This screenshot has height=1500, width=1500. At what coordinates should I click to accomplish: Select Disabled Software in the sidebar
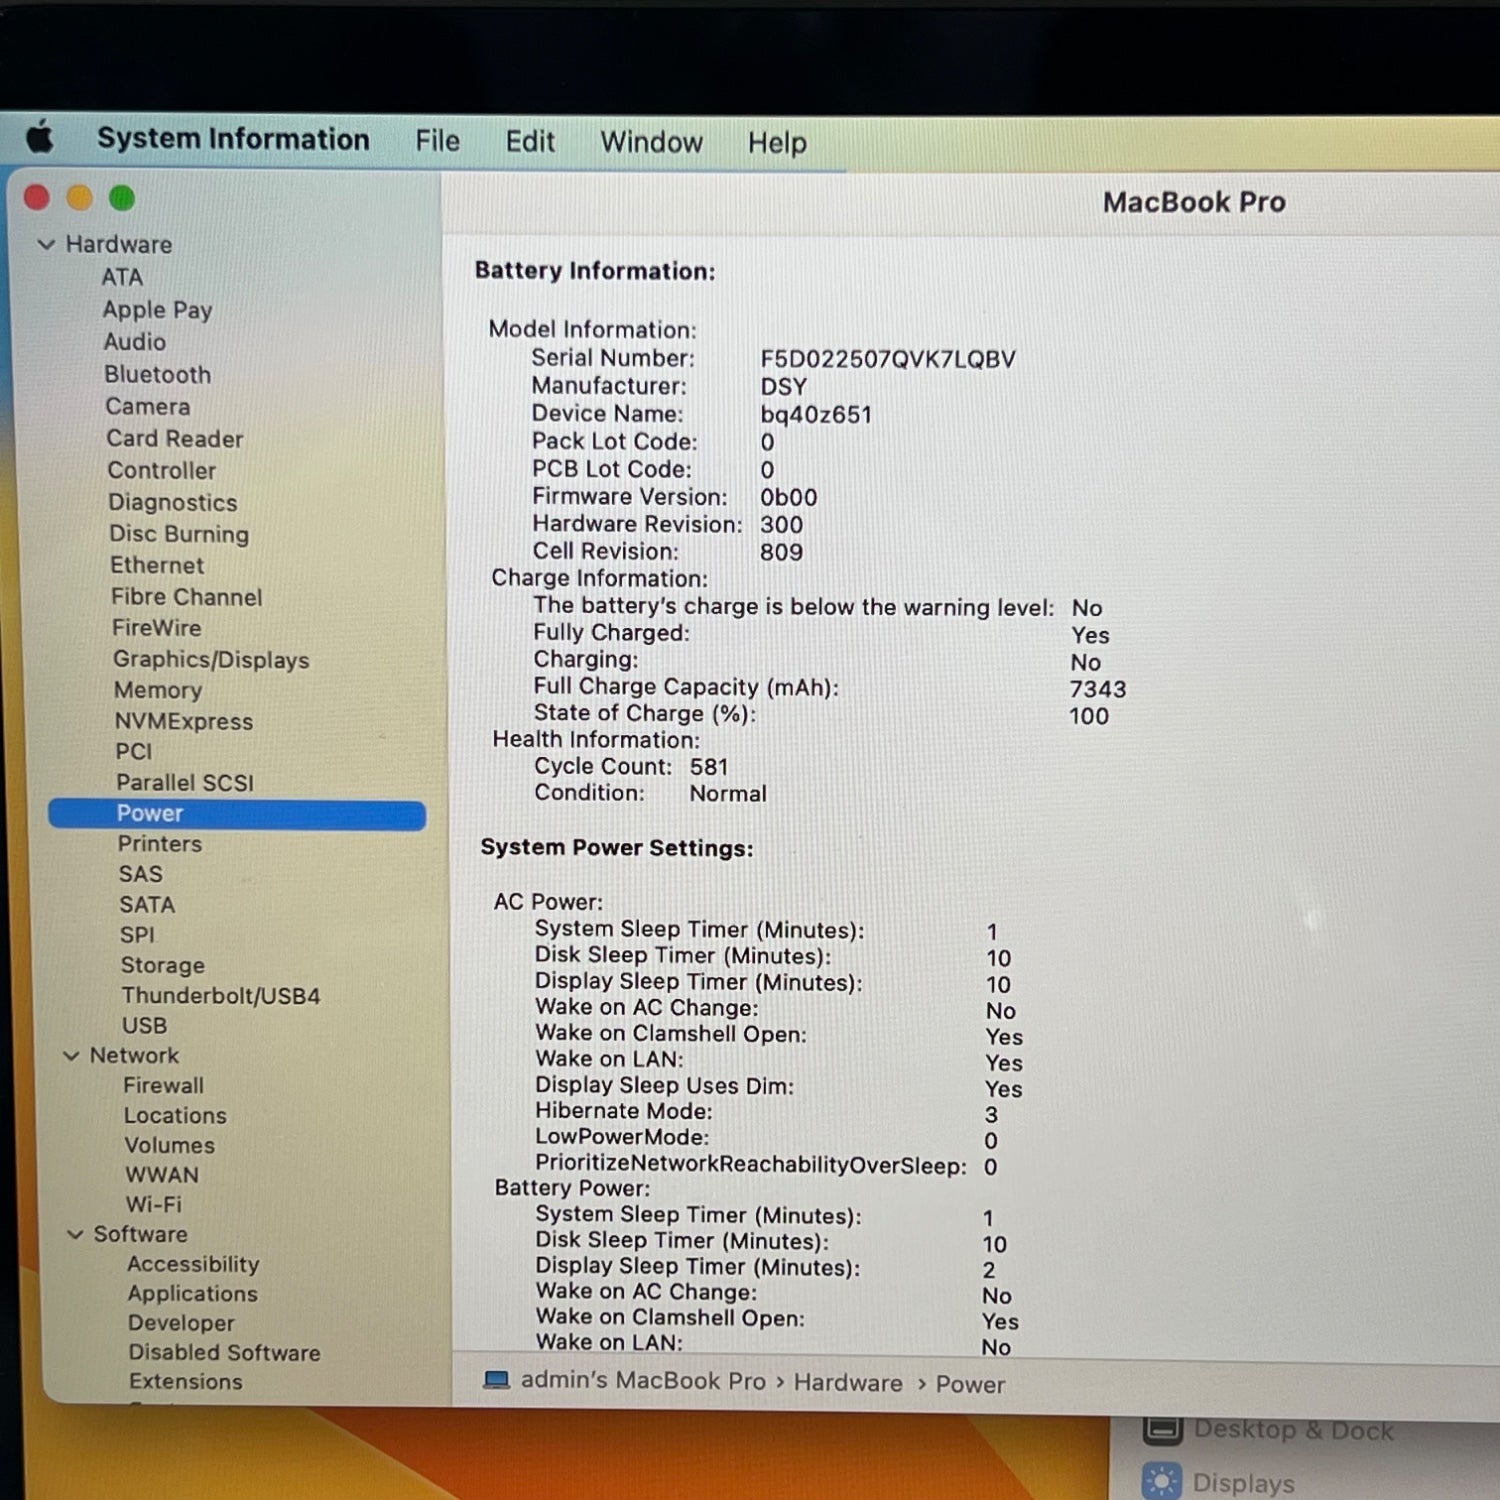point(224,1352)
